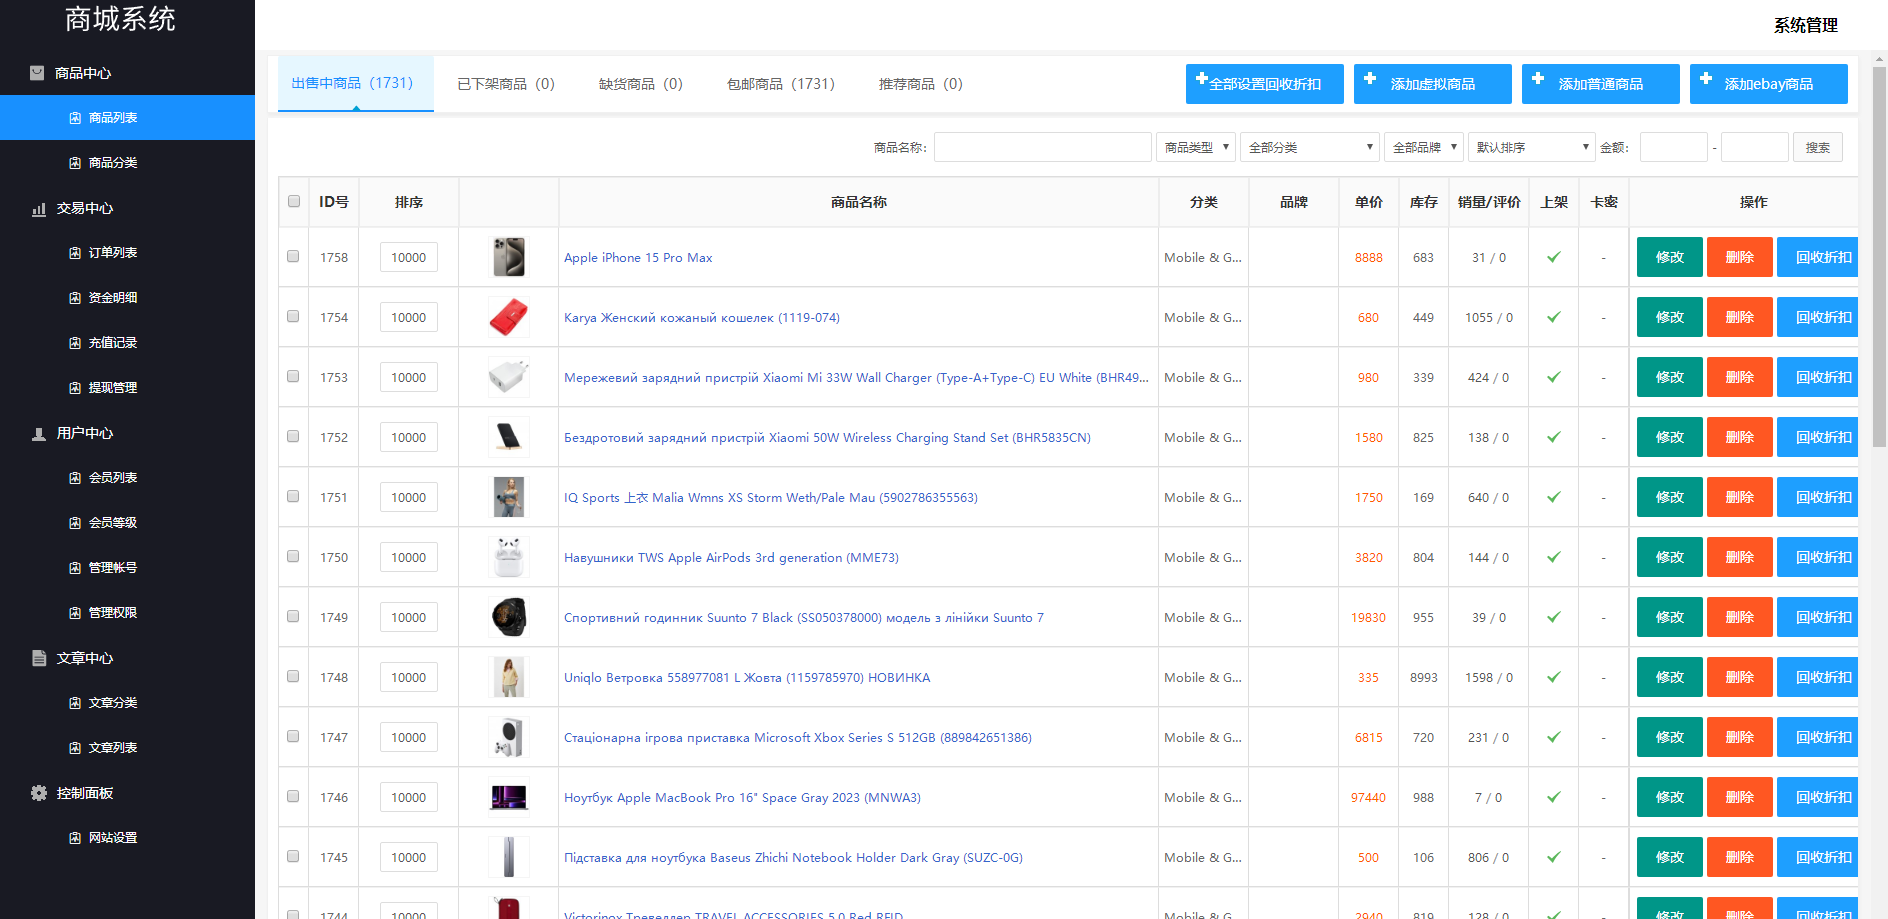Click the 控制面板 gear icon
Image resolution: width=1888 pixels, height=919 pixels.
click(39, 793)
